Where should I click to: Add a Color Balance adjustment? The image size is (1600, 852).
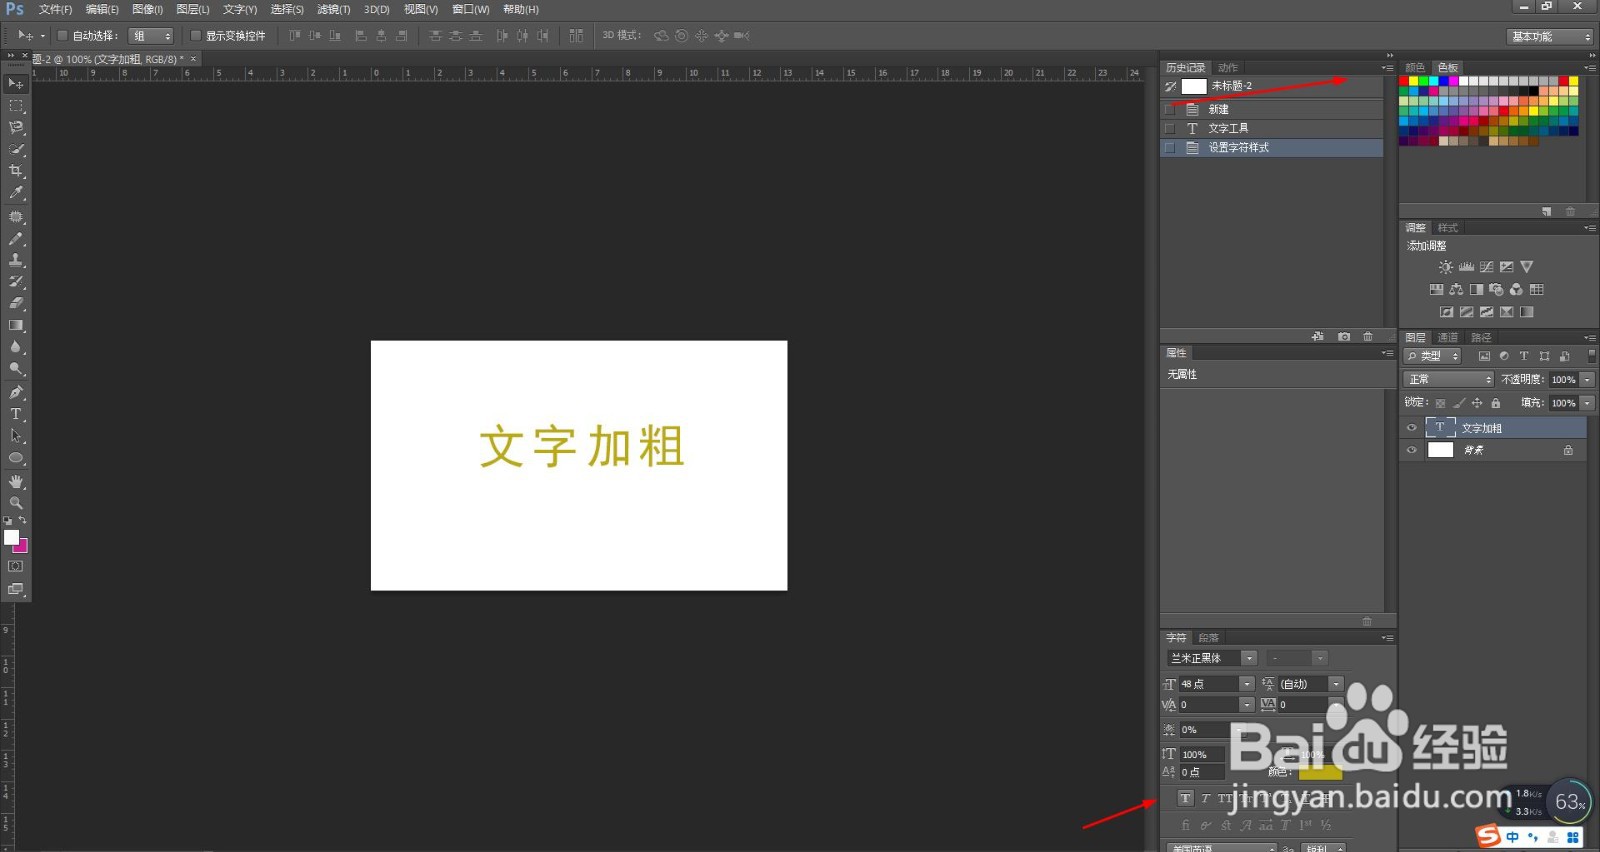(x=1456, y=290)
